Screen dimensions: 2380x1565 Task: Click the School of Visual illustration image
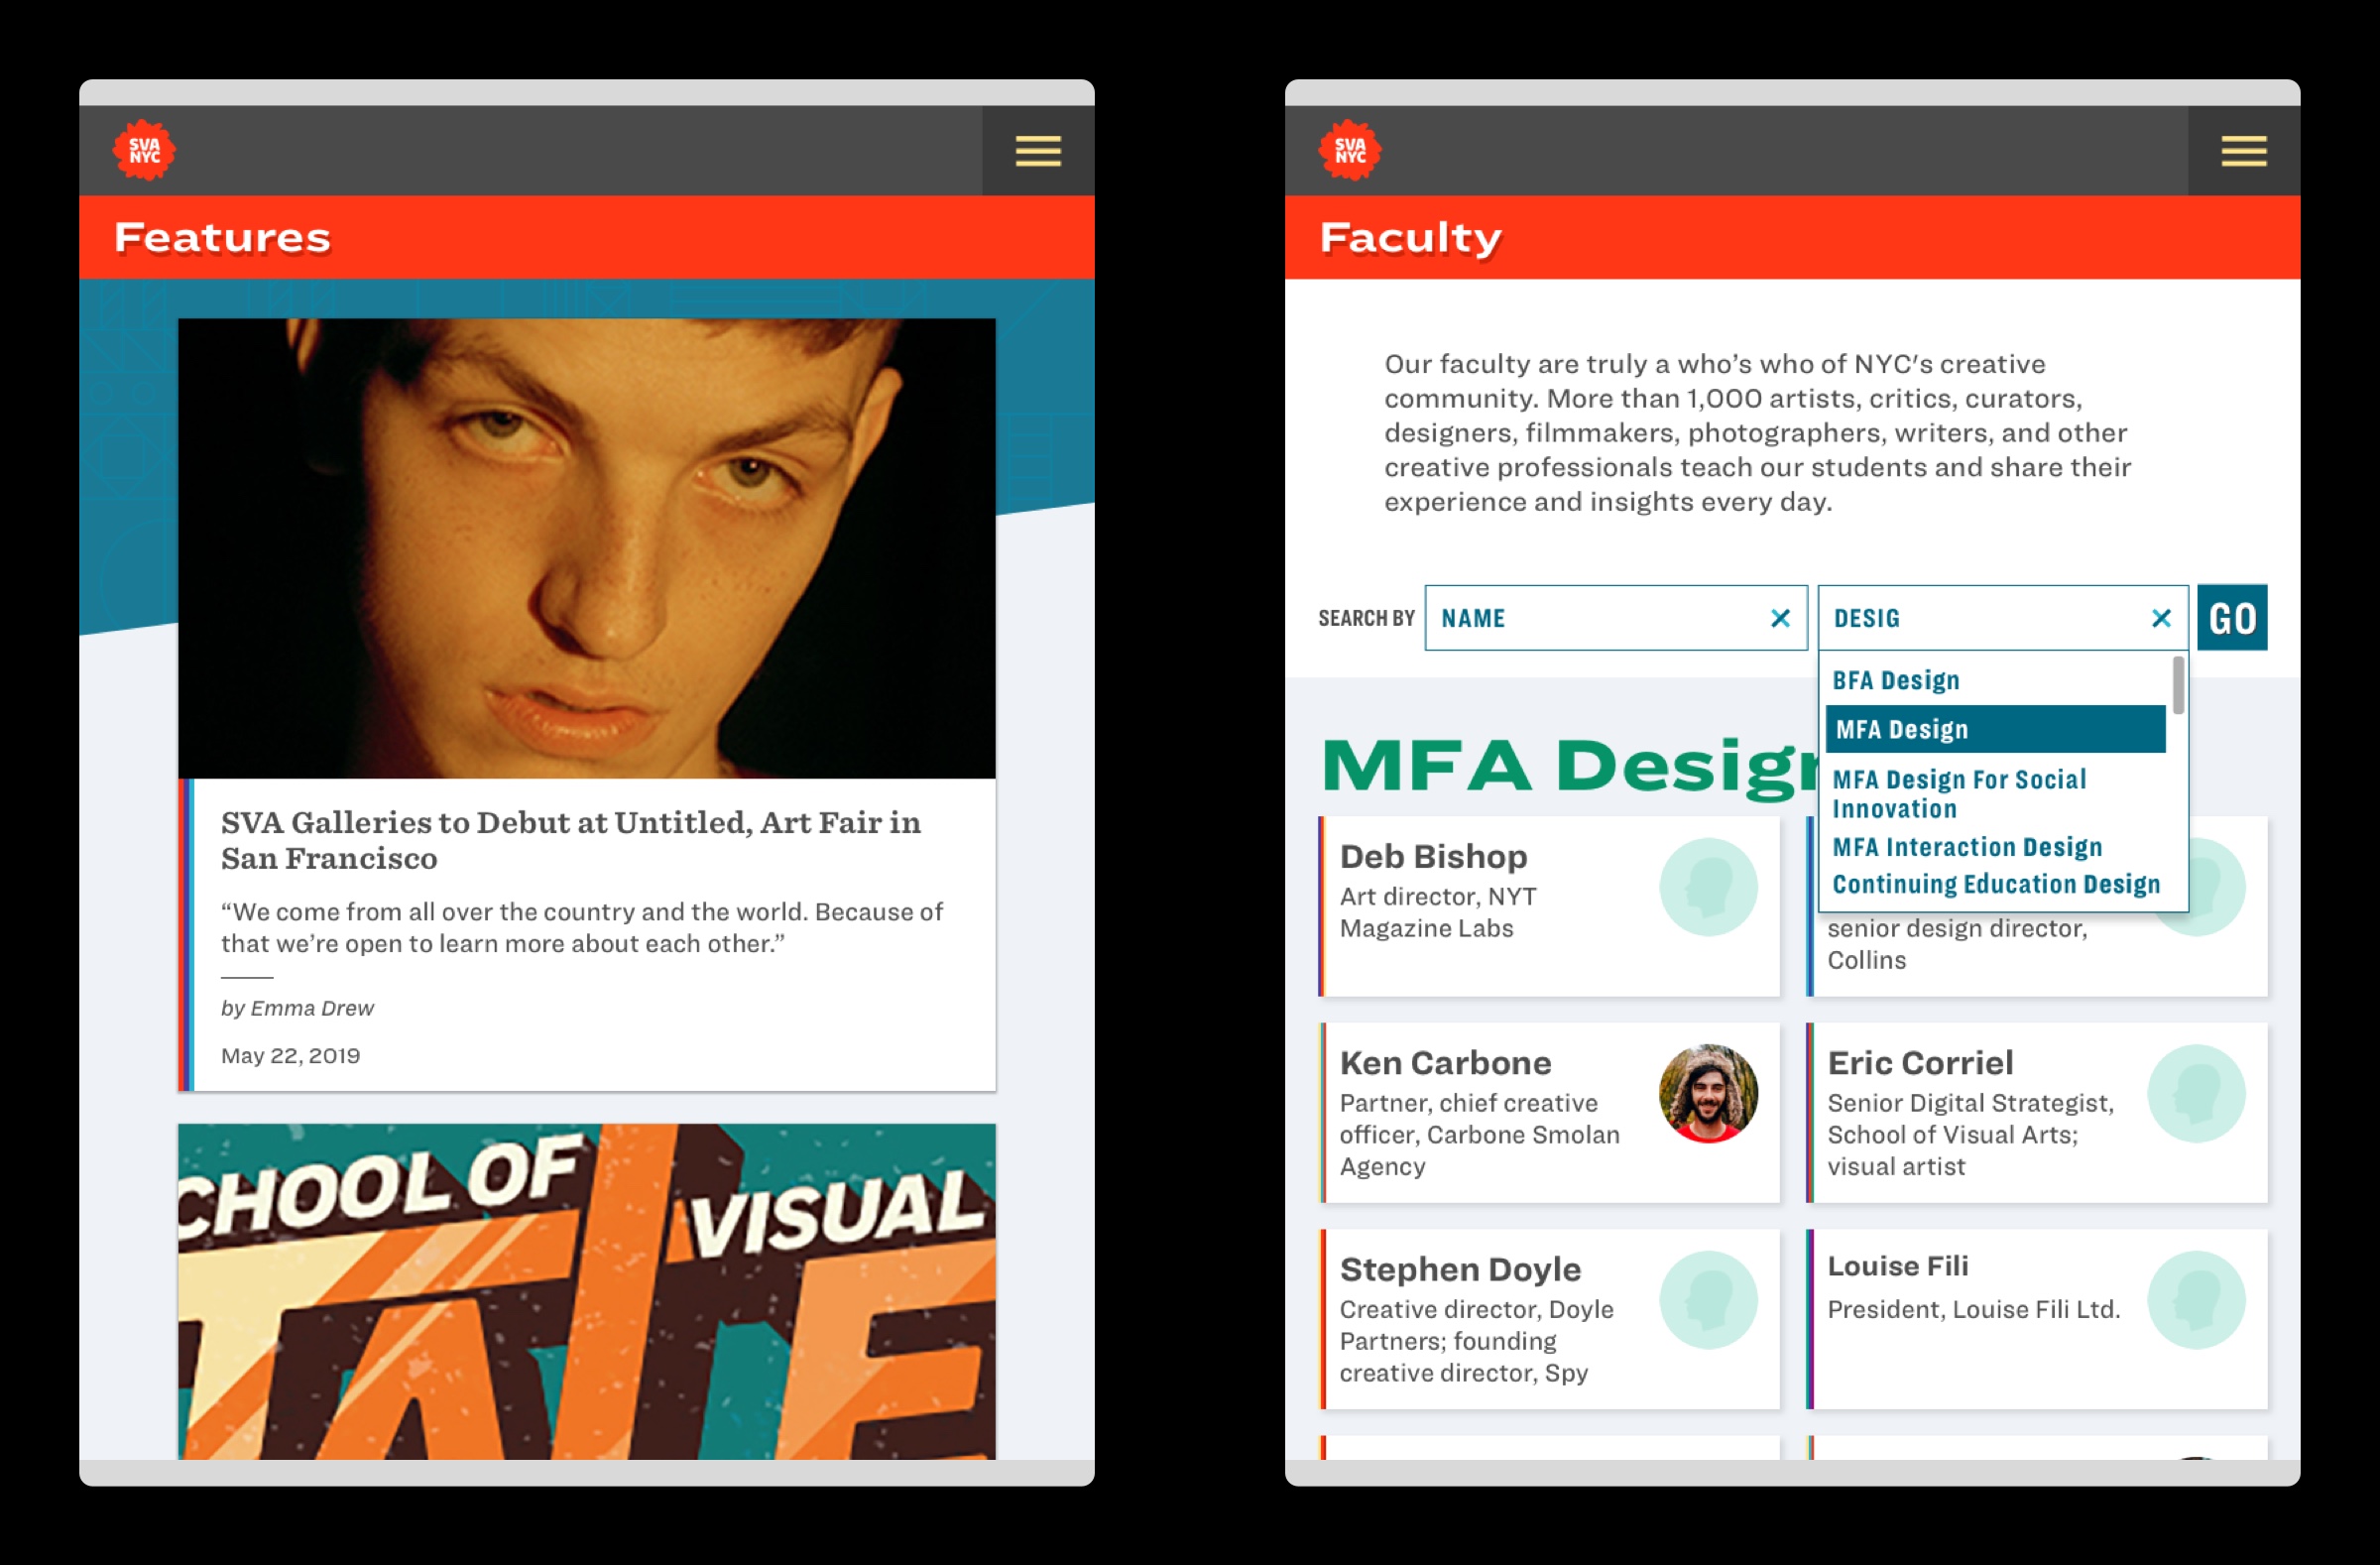pyautogui.click(x=587, y=1291)
